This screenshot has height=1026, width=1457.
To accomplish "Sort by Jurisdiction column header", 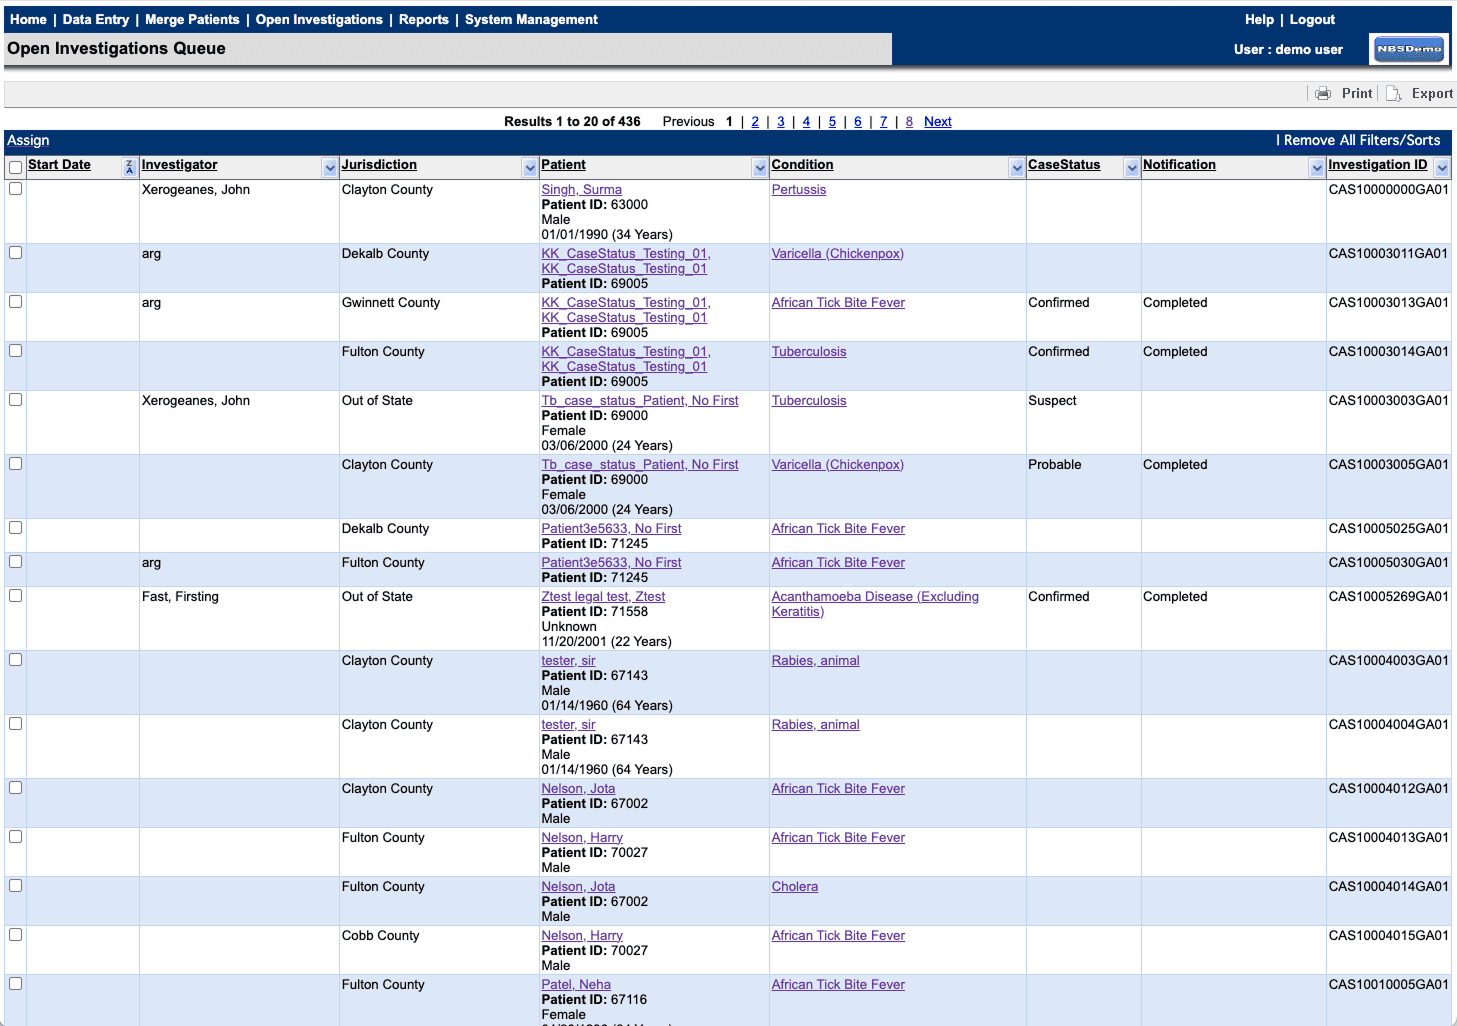I will (379, 165).
